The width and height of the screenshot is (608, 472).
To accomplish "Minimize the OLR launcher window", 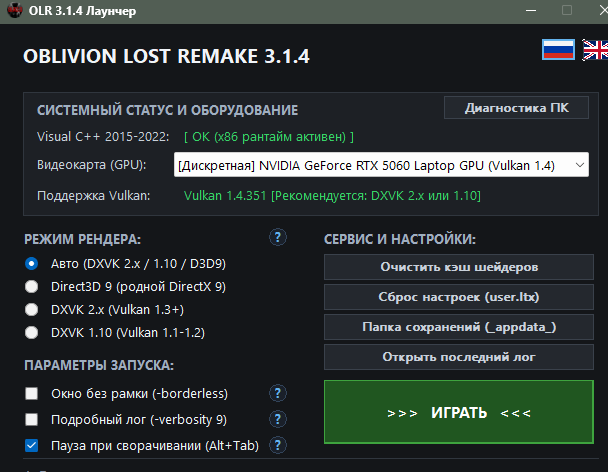I will [531, 10].
